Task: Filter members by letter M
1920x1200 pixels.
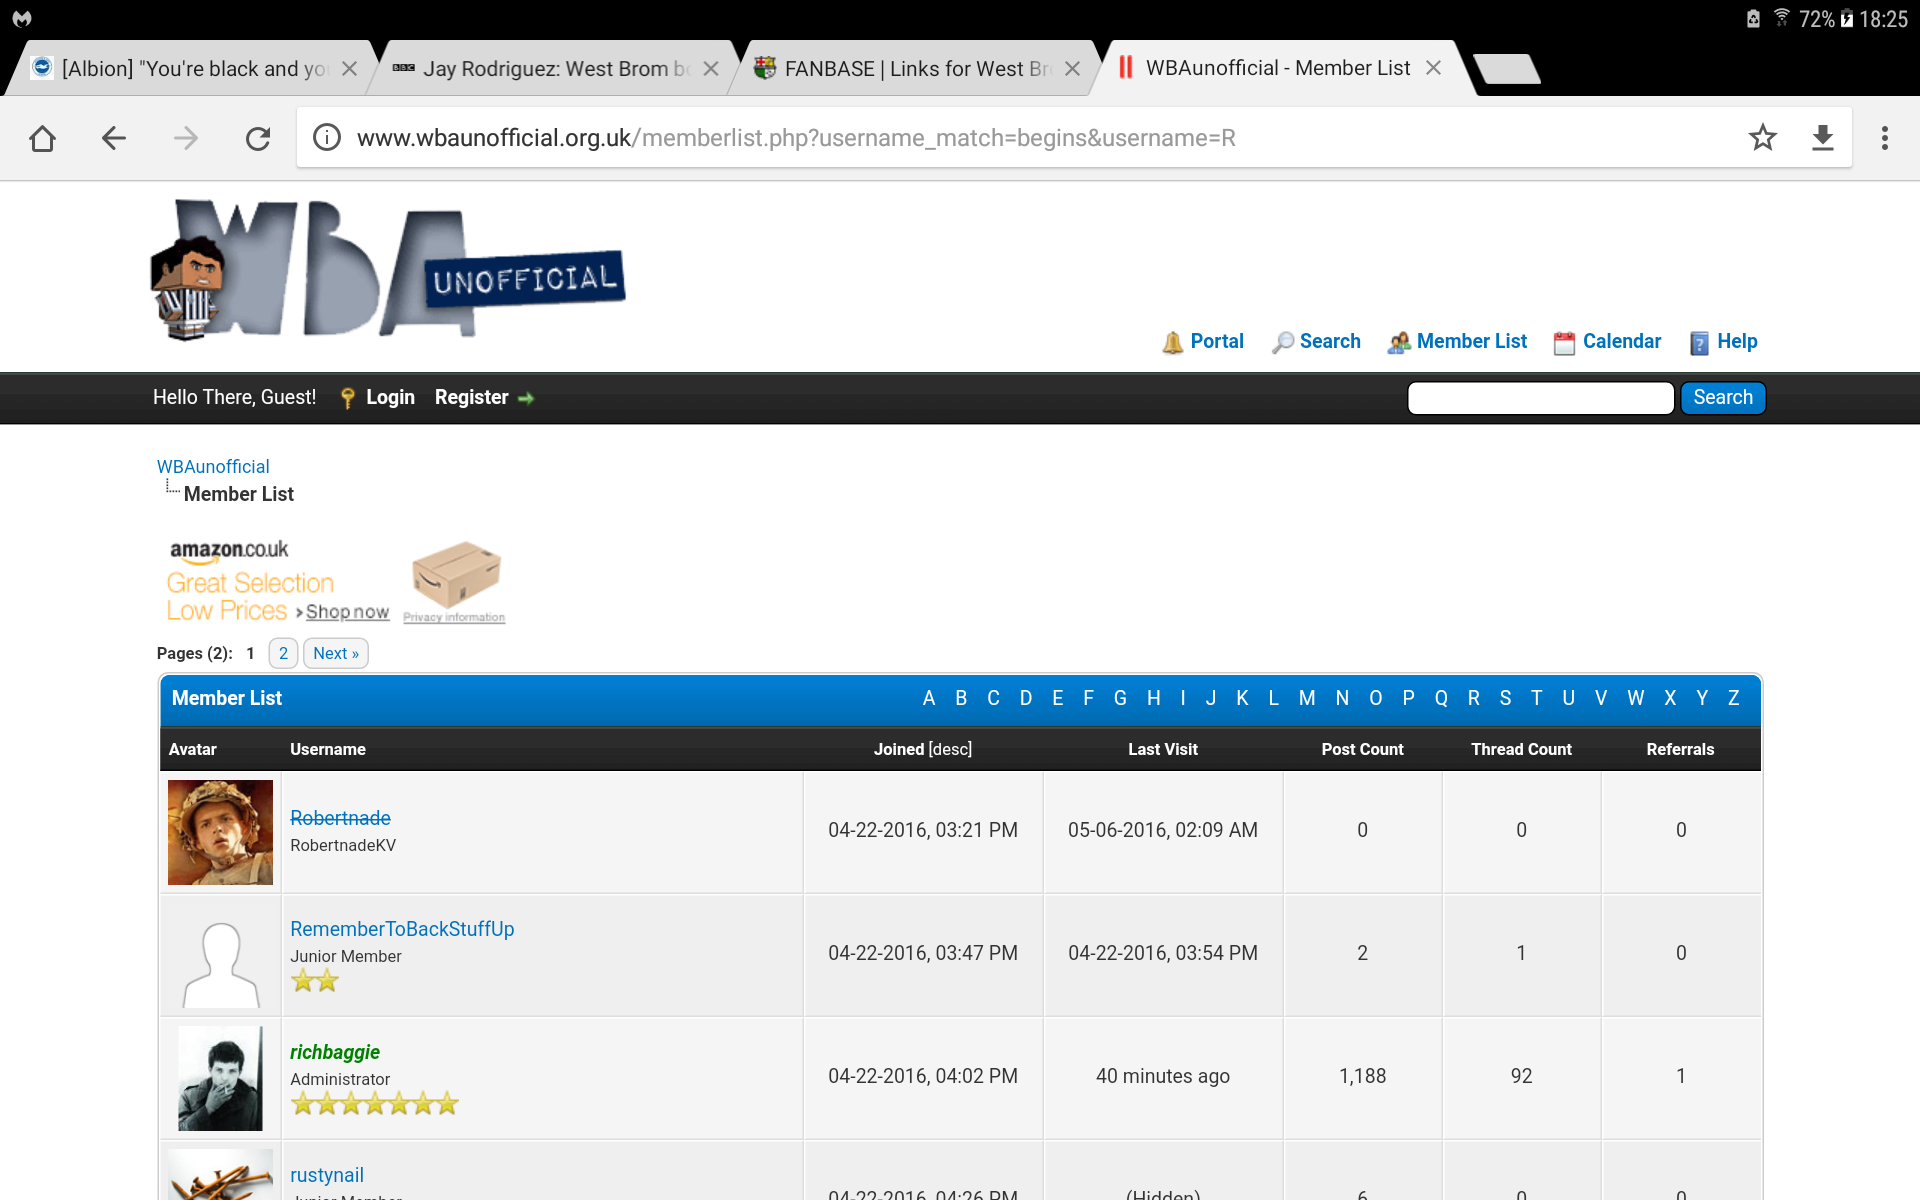Action: point(1307,699)
